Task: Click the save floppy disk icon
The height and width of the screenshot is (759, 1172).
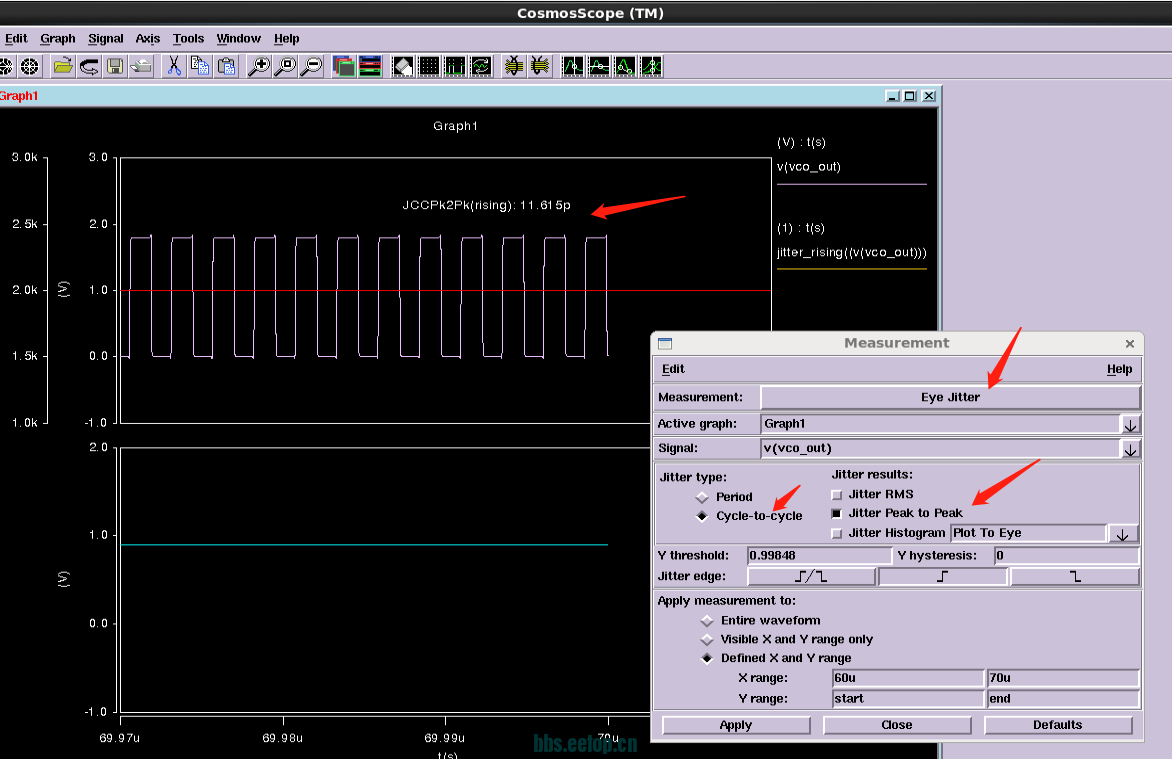Action: click(x=115, y=67)
